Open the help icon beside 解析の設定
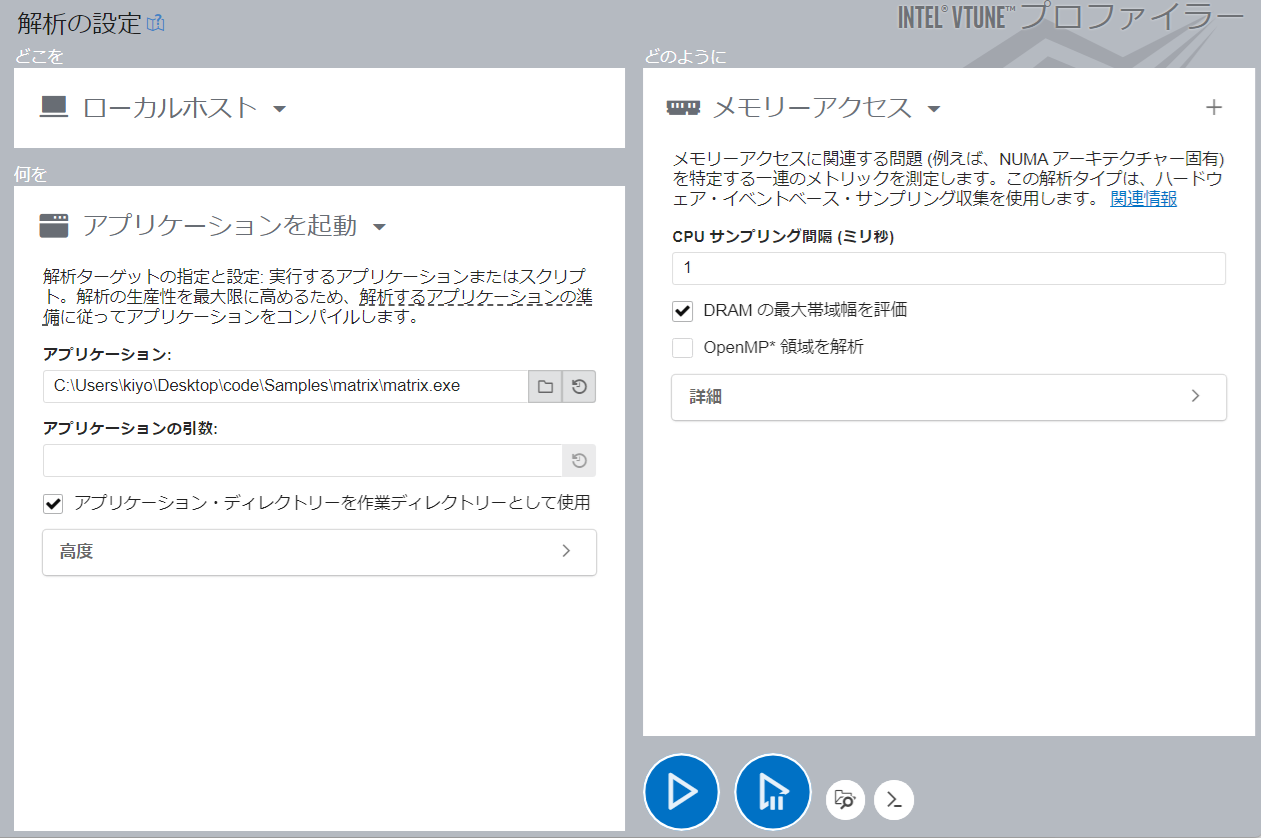The height and width of the screenshot is (838, 1261). pyautogui.click(x=155, y=23)
